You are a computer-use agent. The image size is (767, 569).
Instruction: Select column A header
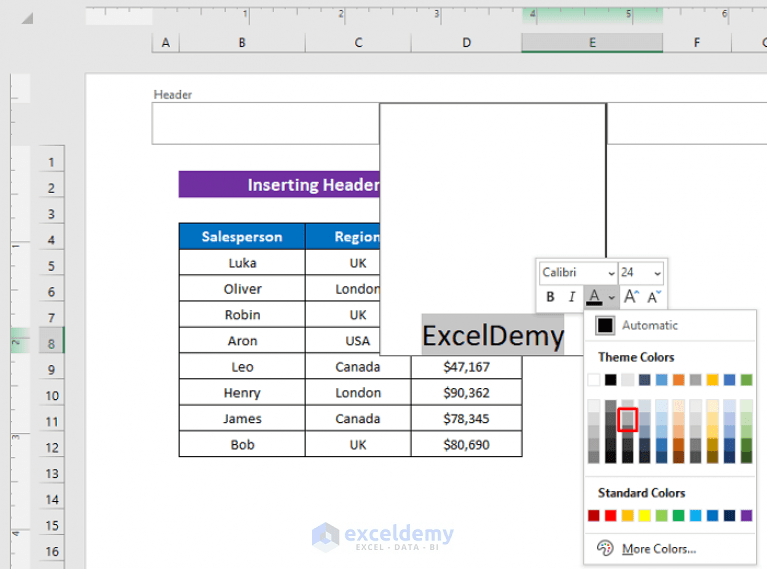[166, 43]
